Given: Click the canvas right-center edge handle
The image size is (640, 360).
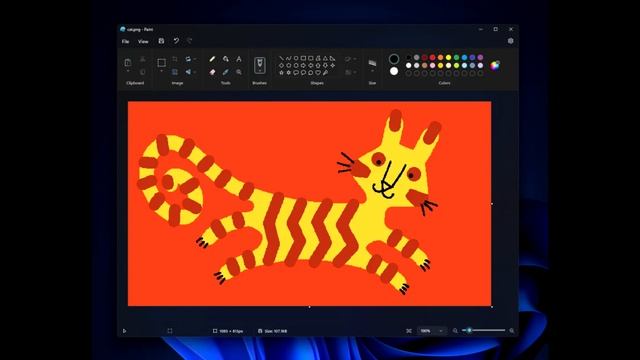Looking at the screenshot, I should coord(492,203).
